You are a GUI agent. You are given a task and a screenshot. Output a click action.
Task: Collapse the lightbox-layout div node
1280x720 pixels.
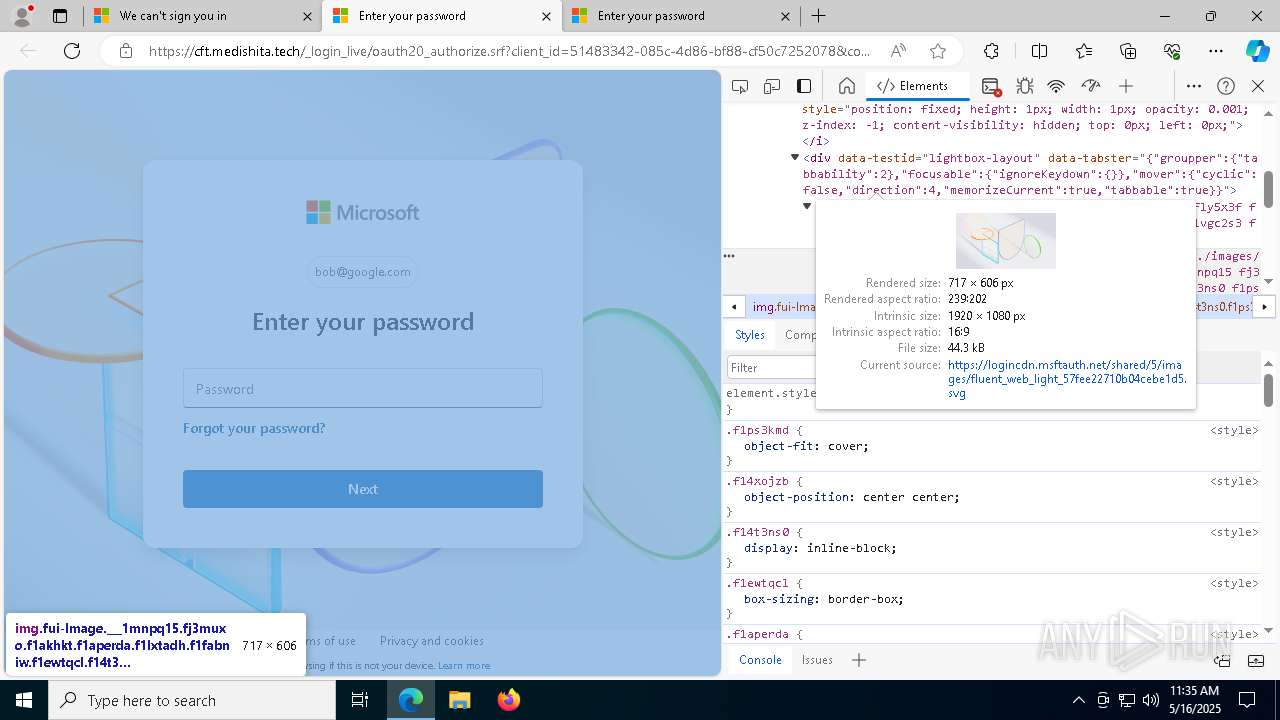[x=795, y=158]
